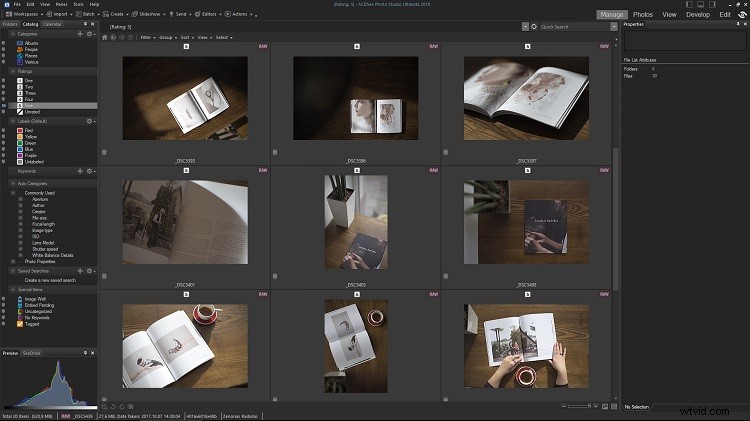Open the Filter dropdown
The height and width of the screenshot is (421, 750).
148,37
